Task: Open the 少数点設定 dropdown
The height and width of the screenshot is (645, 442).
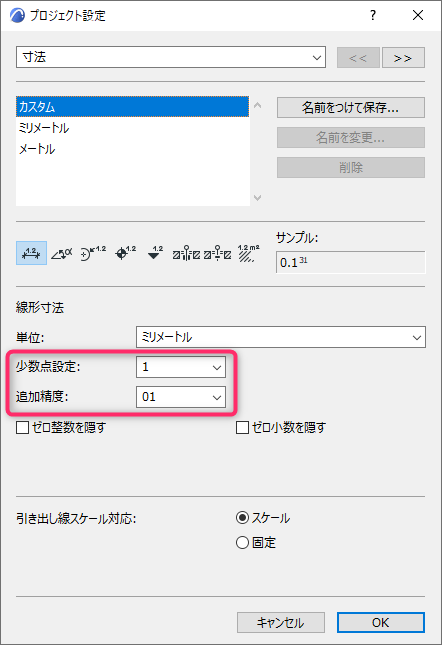Action: coord(181,367)
